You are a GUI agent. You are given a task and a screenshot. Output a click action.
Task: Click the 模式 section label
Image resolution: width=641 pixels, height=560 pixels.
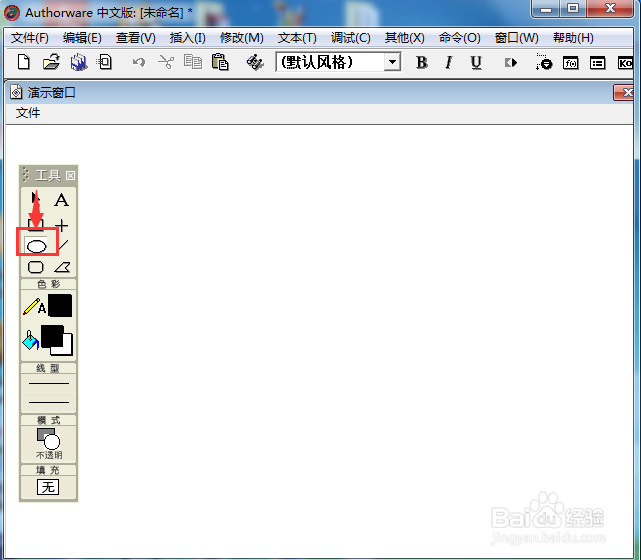pyautogui.click(x=48, y=420)
